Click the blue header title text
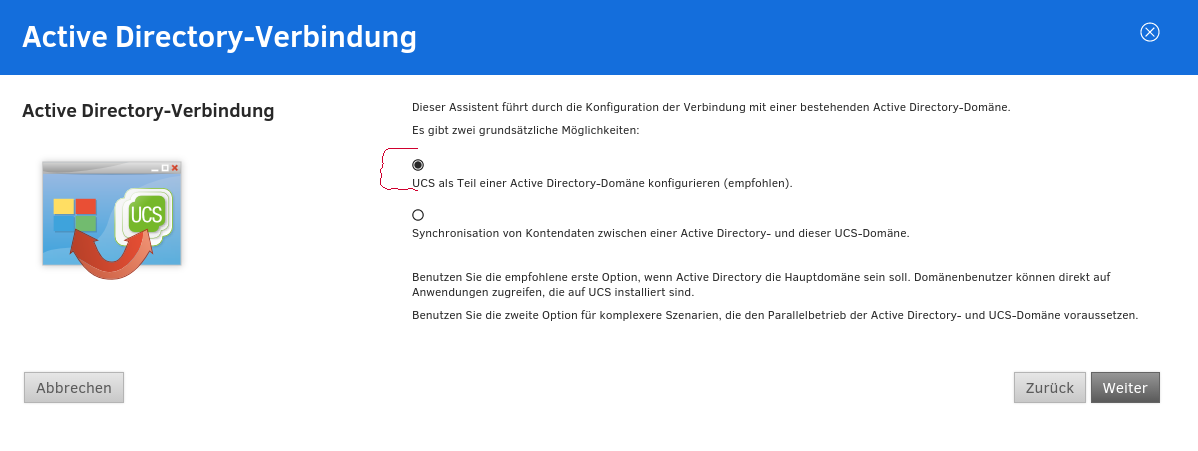 (x=219, y=37)
